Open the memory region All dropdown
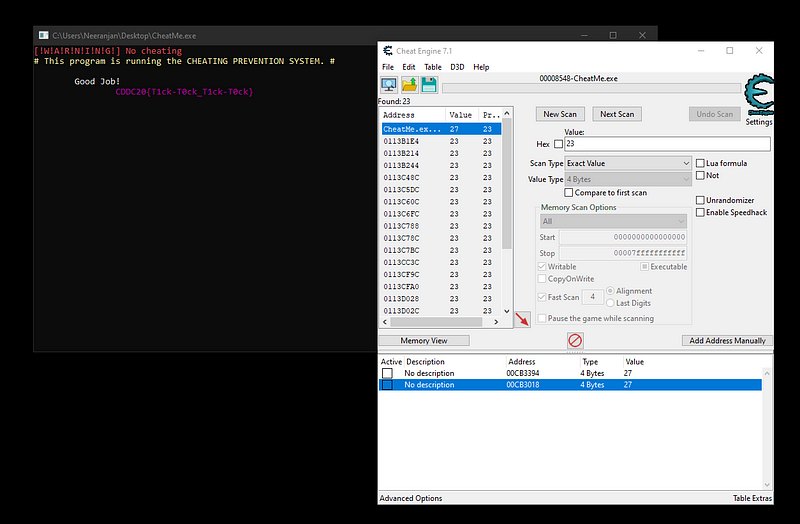This screenshot has height=524, width=800. pos(613,221)
